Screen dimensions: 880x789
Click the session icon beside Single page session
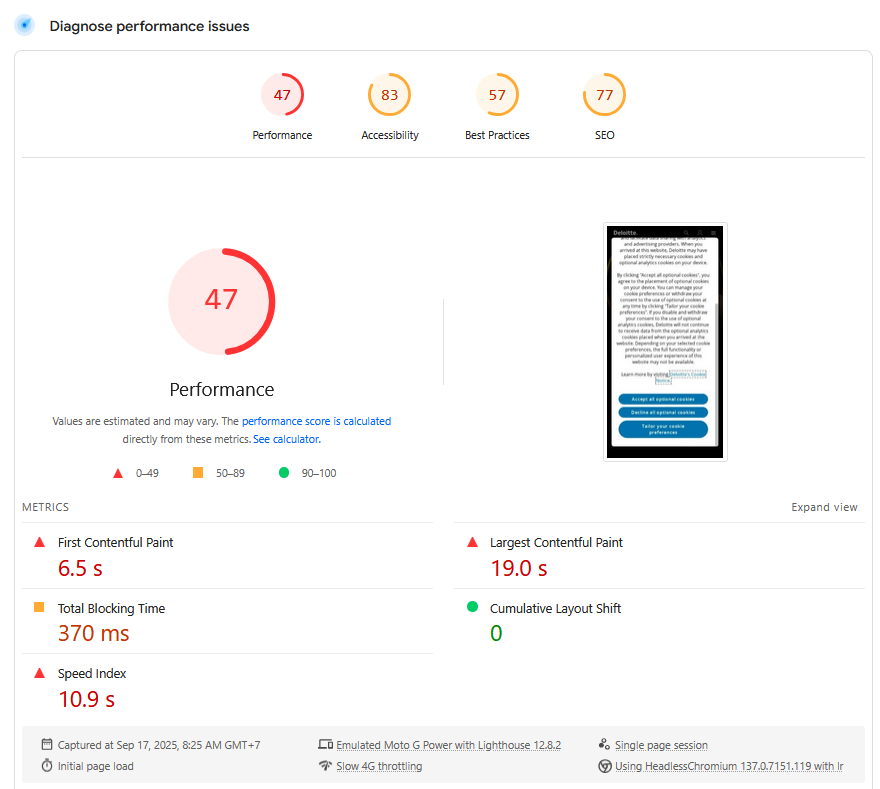click(x=604, y=744)
